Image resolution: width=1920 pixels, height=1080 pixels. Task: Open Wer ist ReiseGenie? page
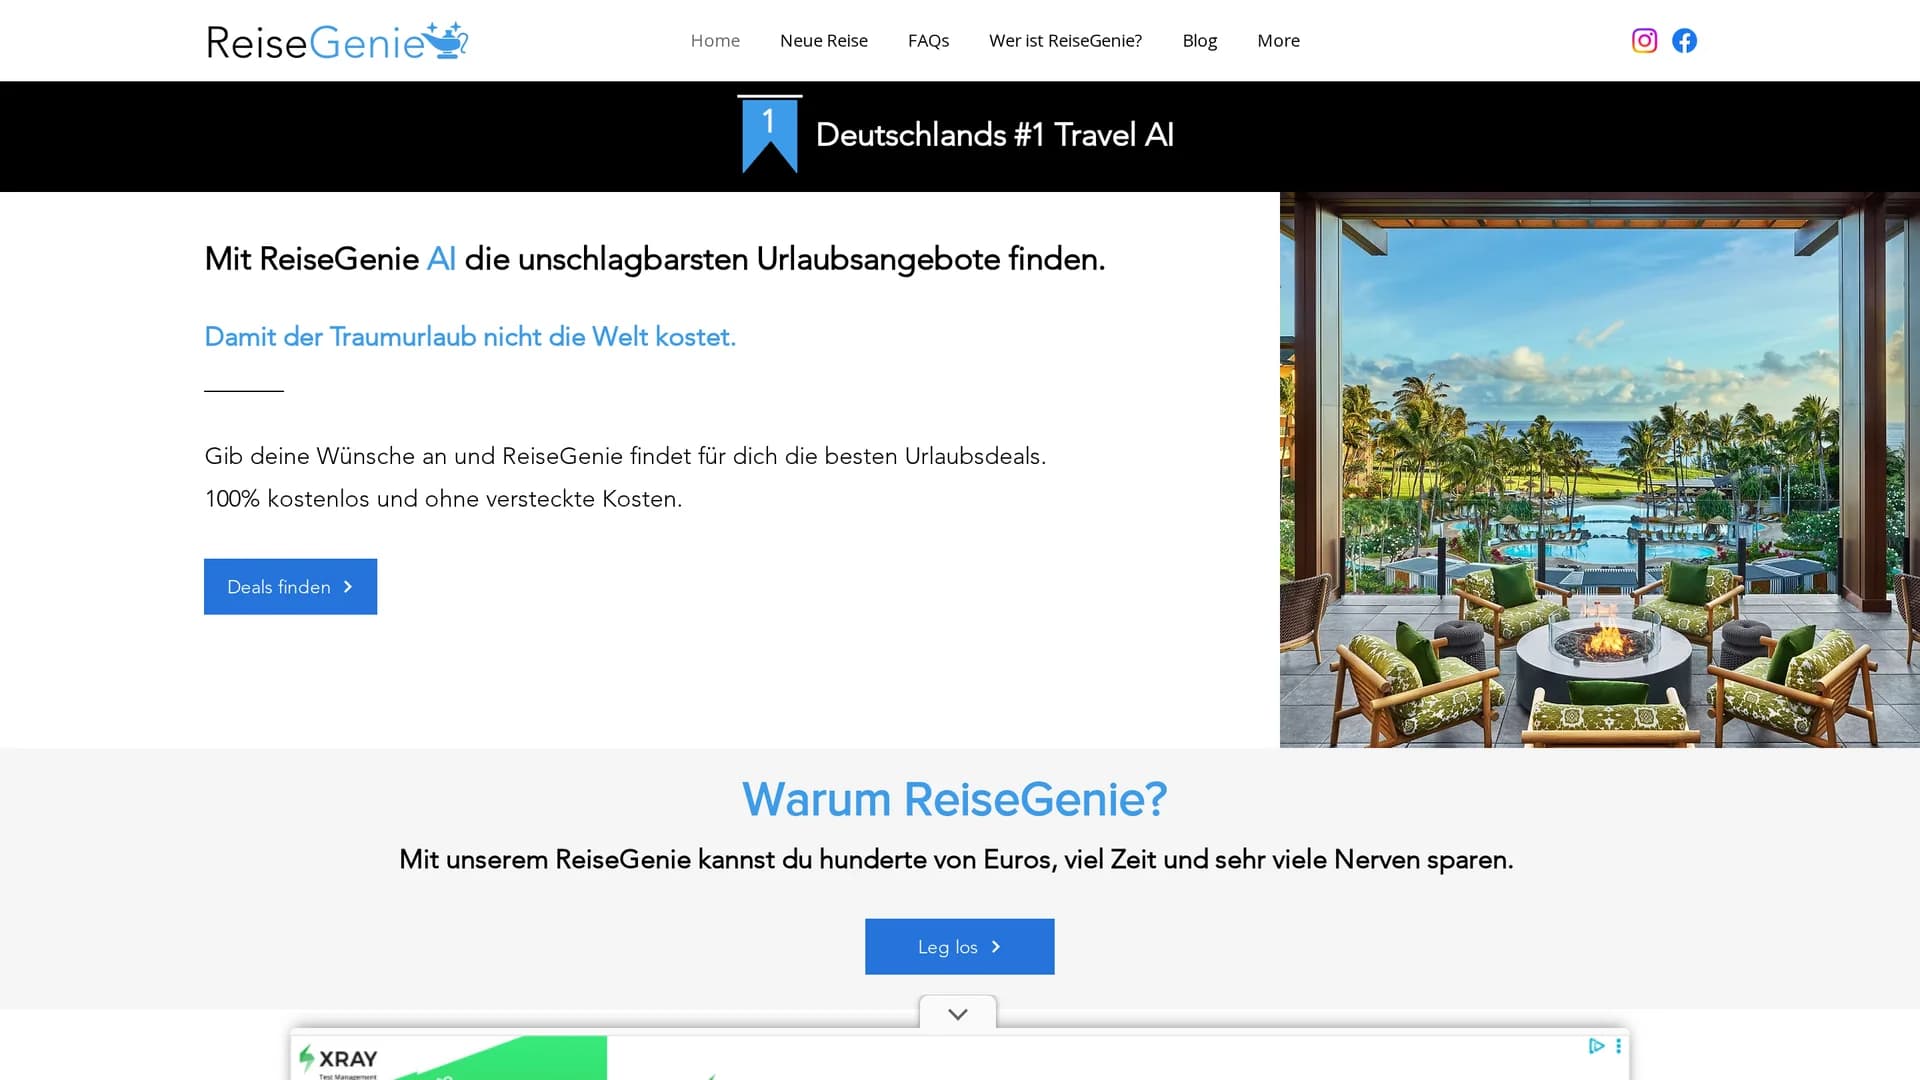pyautogui.click(x=1065, y=41)
